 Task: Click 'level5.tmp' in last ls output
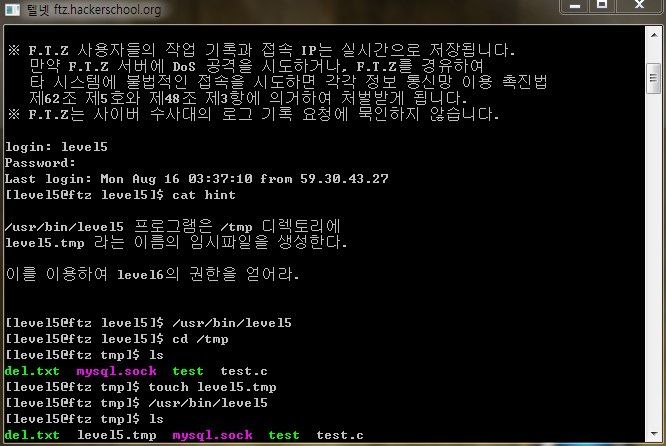click(117, 435)
